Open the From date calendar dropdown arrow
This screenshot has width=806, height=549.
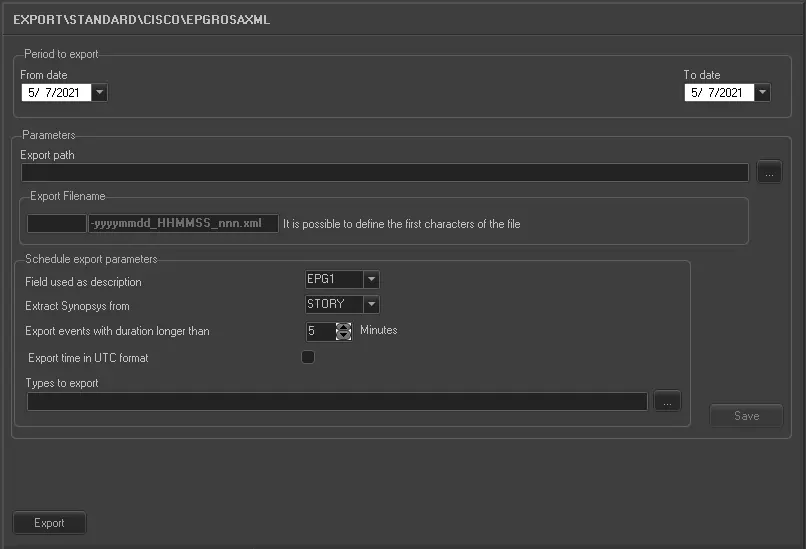99,93
